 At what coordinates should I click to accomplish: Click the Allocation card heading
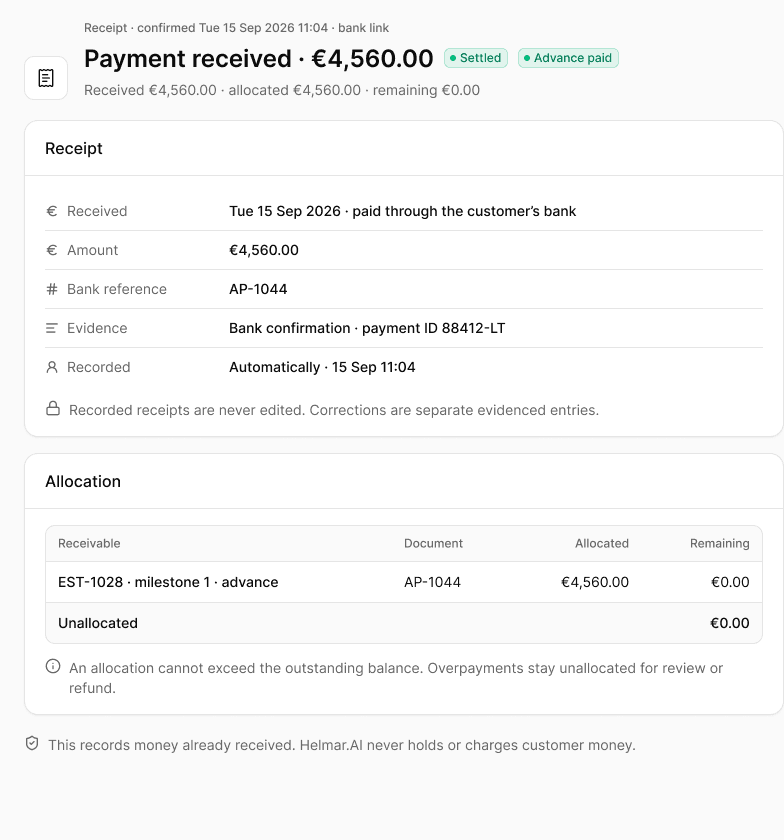coord(83,482)
